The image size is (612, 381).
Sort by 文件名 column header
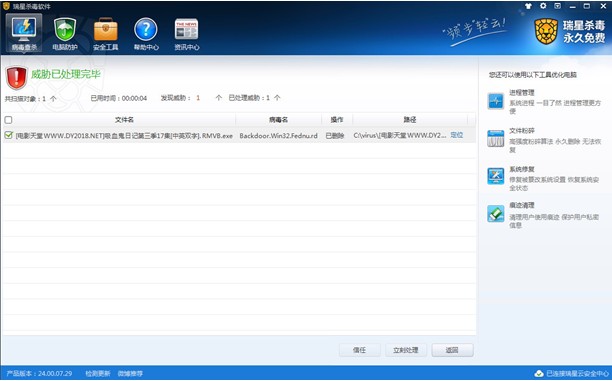[124, 120]
